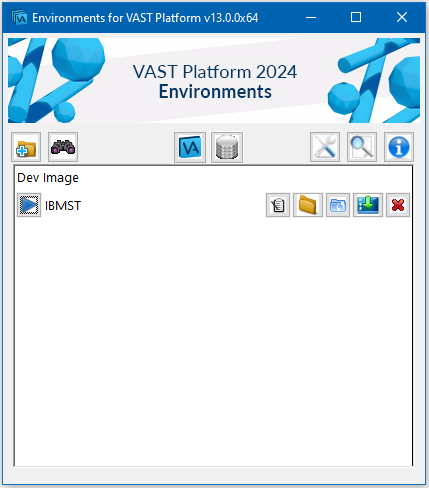429x488 pixels.
Task: Click the IBMST green download arrow icon
Action: [368, 205]
